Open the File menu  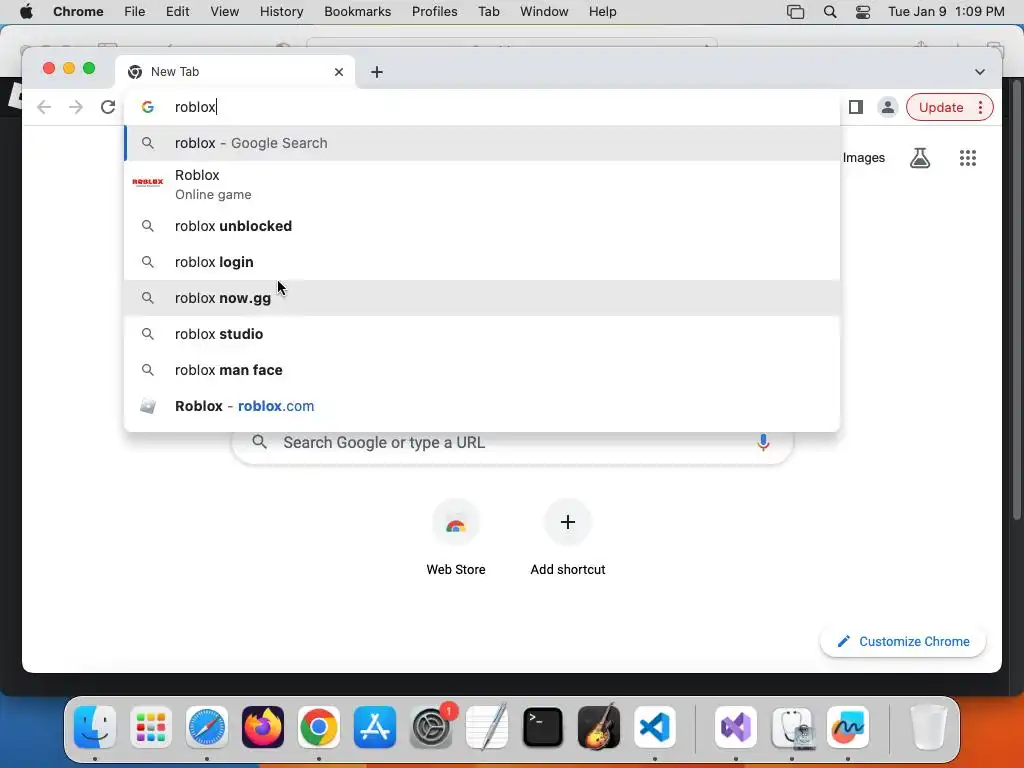click(x=135, y=12)
